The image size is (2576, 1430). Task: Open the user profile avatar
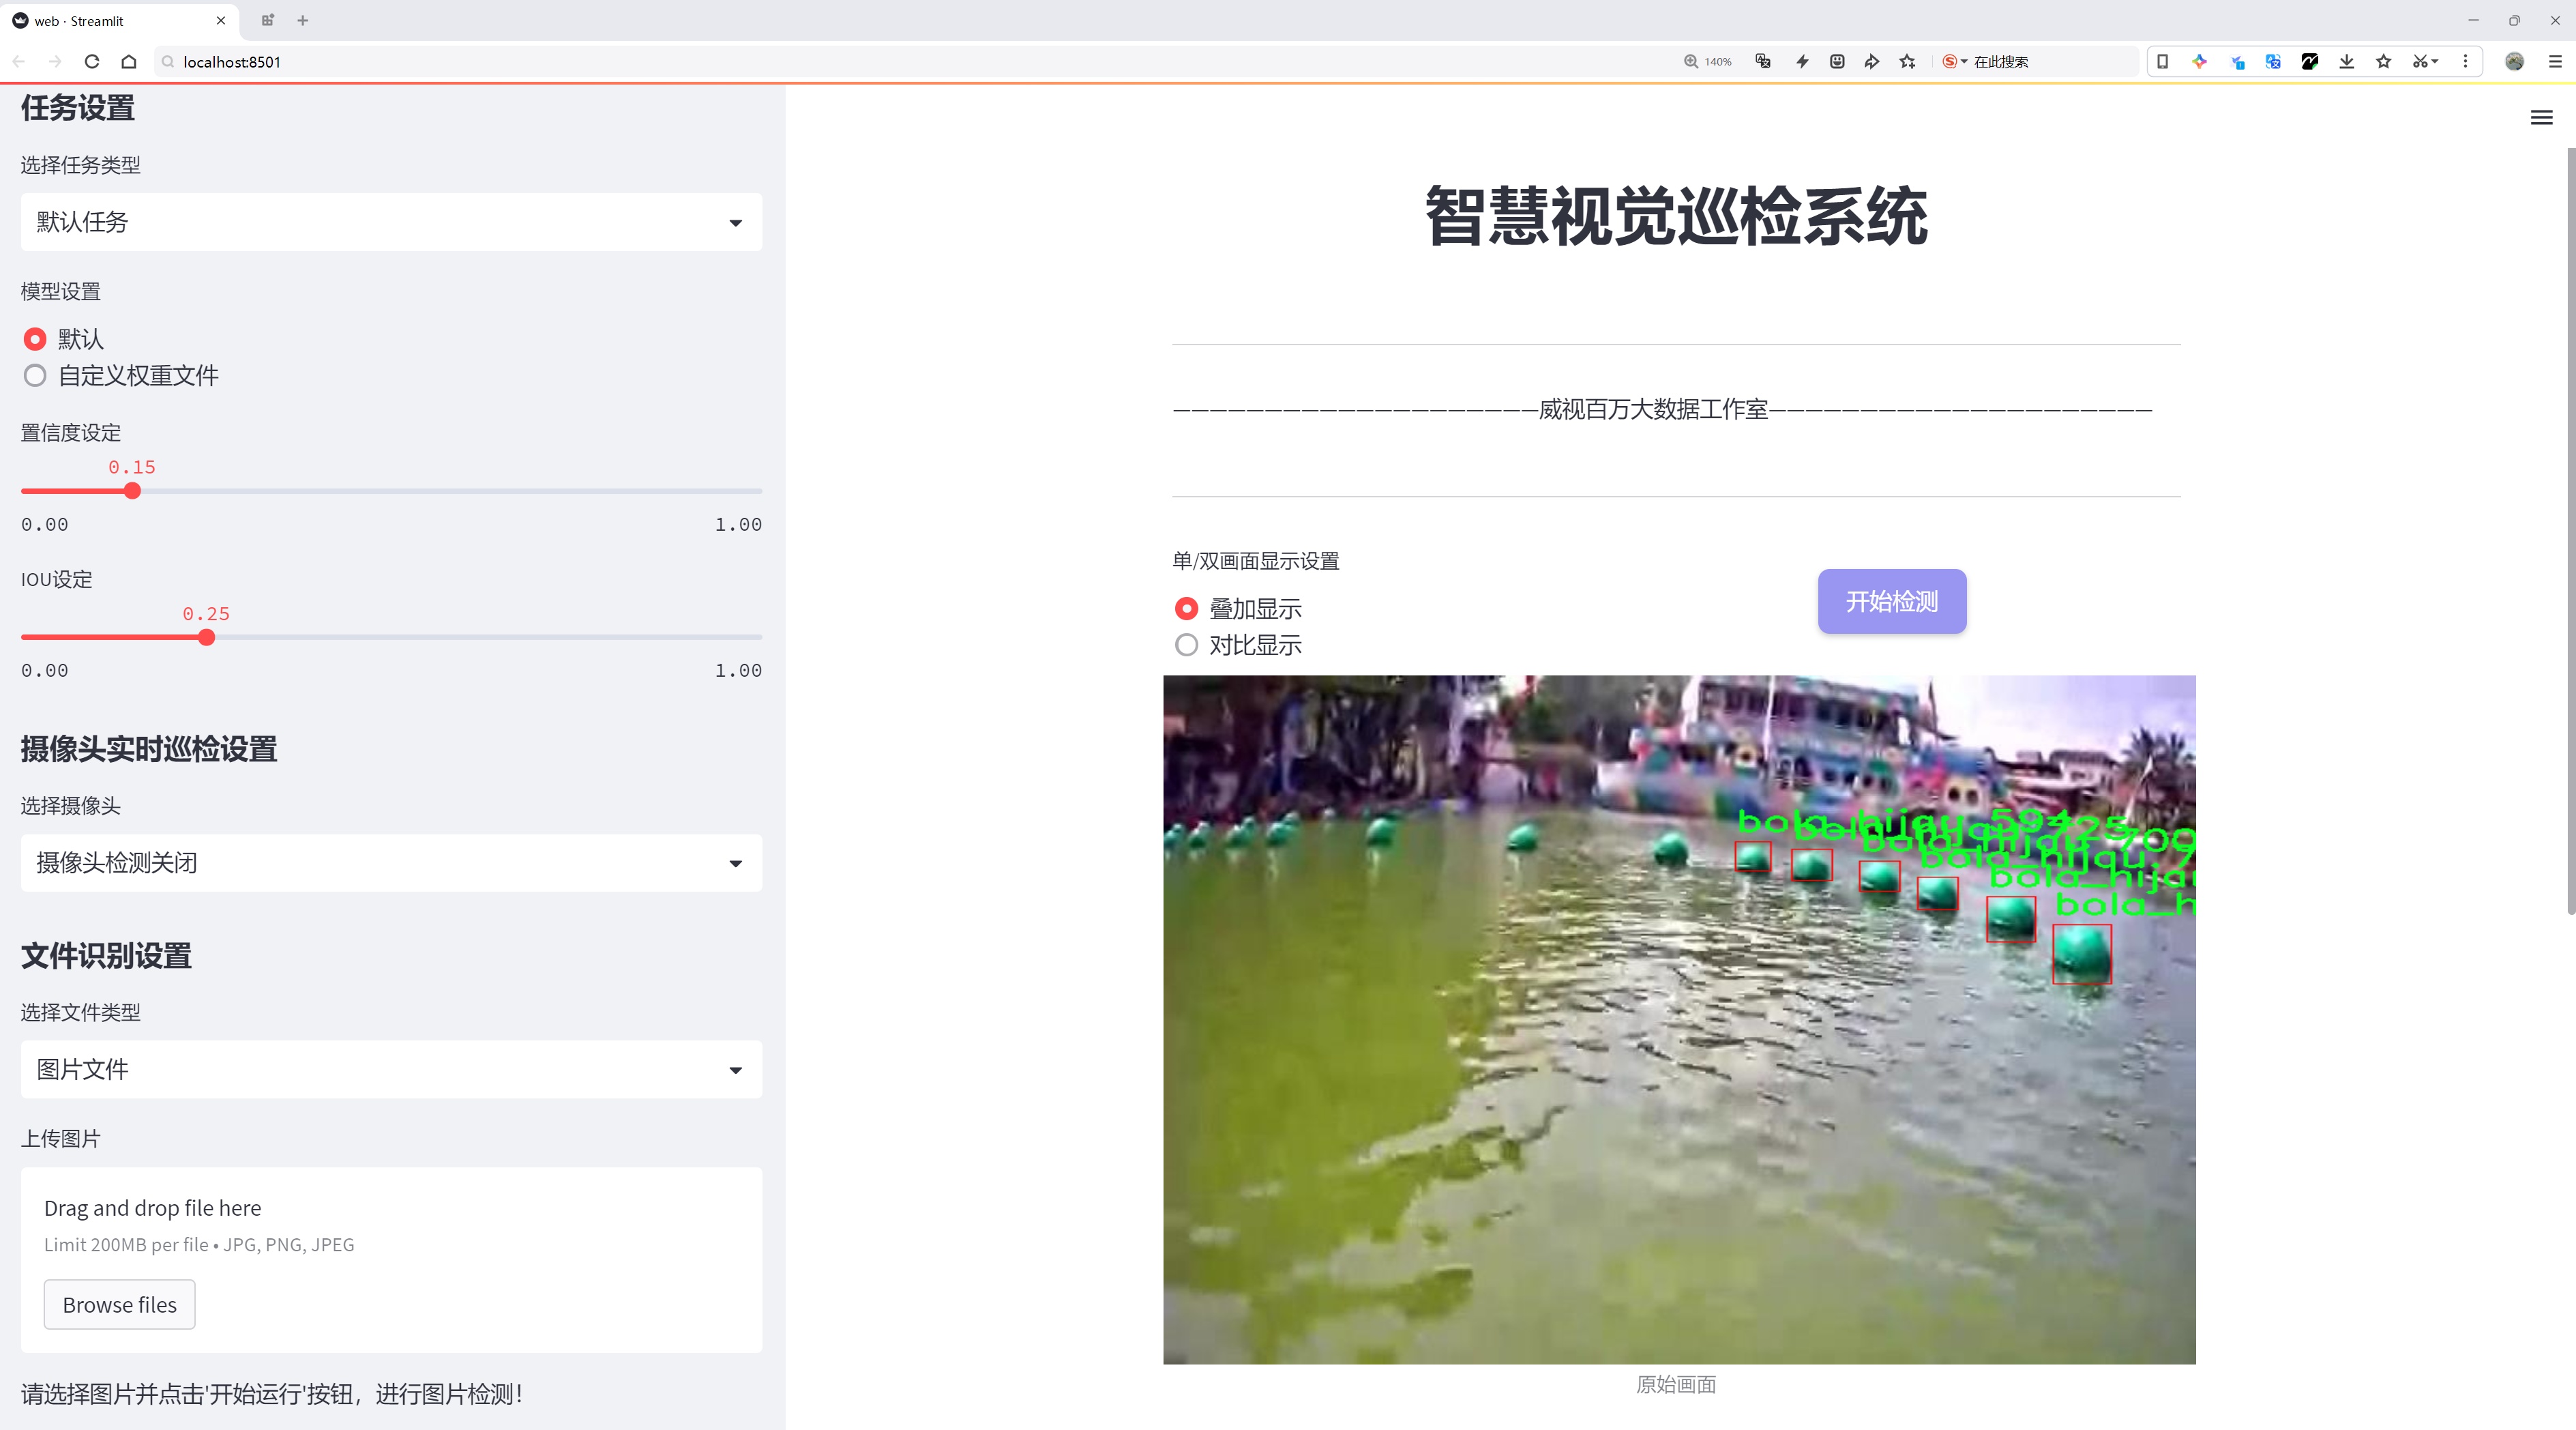(2515, 62)
